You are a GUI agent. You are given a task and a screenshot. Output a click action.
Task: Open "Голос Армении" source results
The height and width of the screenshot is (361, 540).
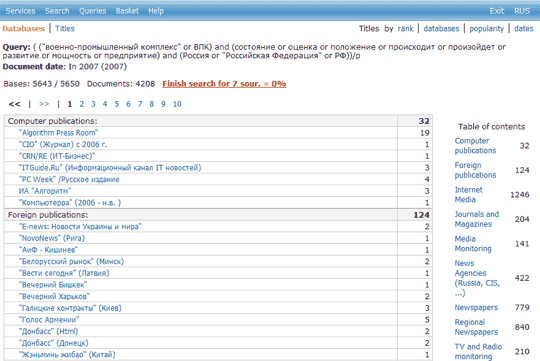click(49, 320)
